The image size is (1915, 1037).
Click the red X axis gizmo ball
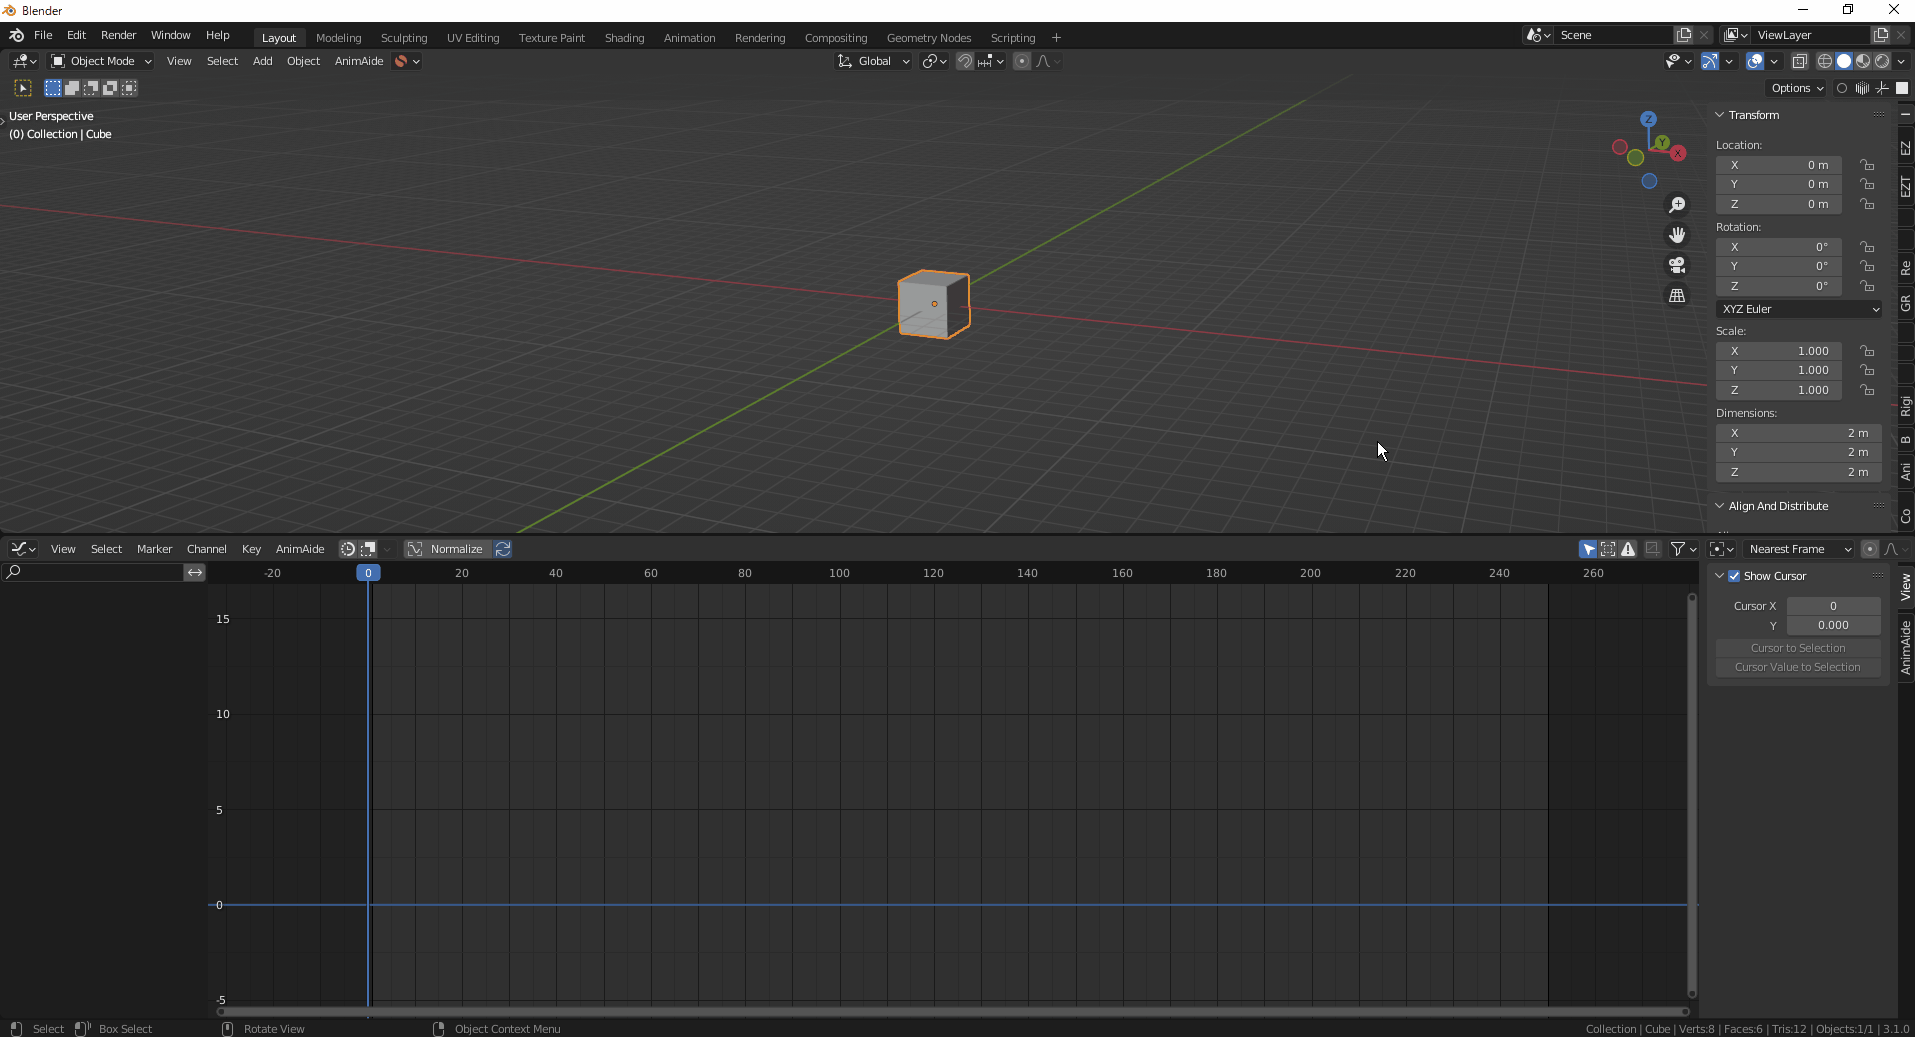[1678, 153]
